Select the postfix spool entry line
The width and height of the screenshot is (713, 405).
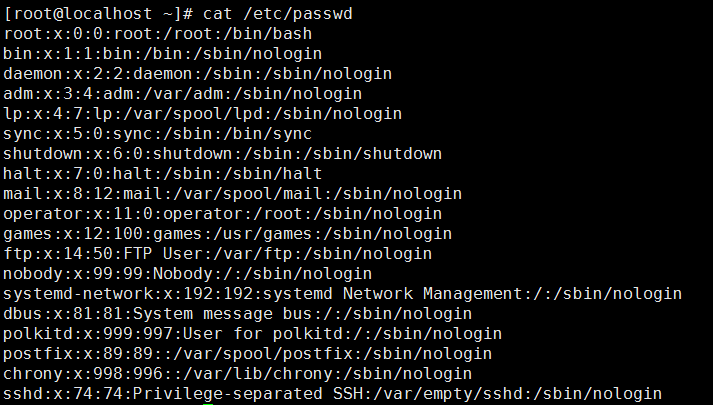tap(248, 354)
